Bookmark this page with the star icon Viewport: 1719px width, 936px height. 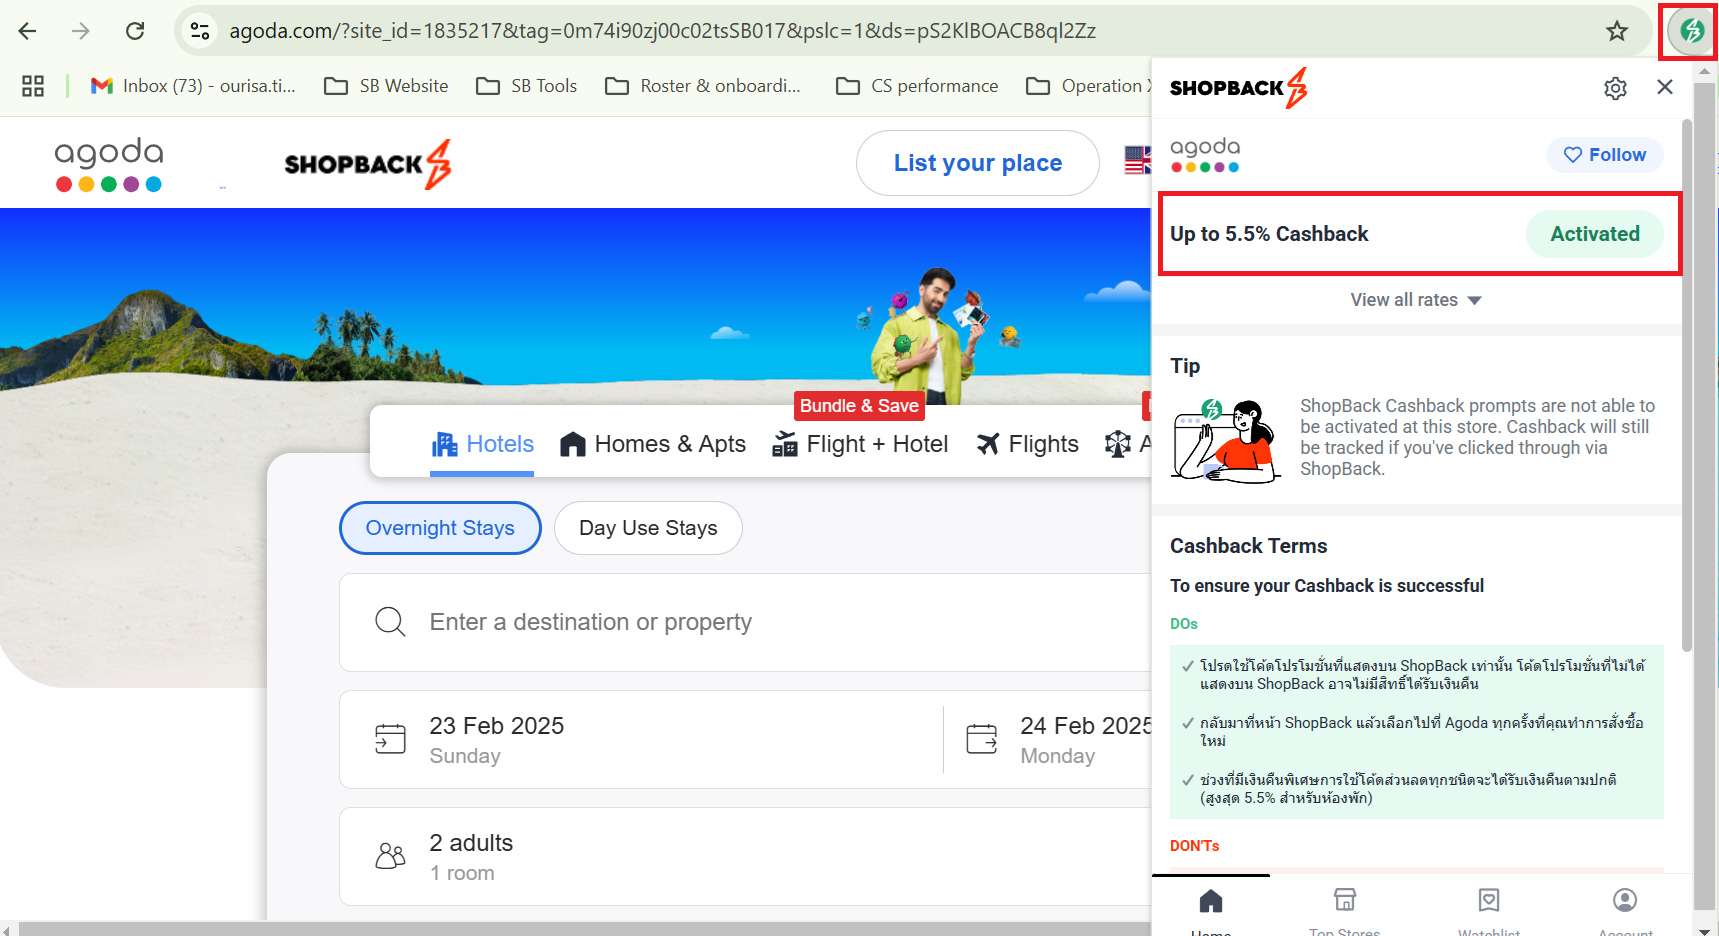tap(1617, 31)
